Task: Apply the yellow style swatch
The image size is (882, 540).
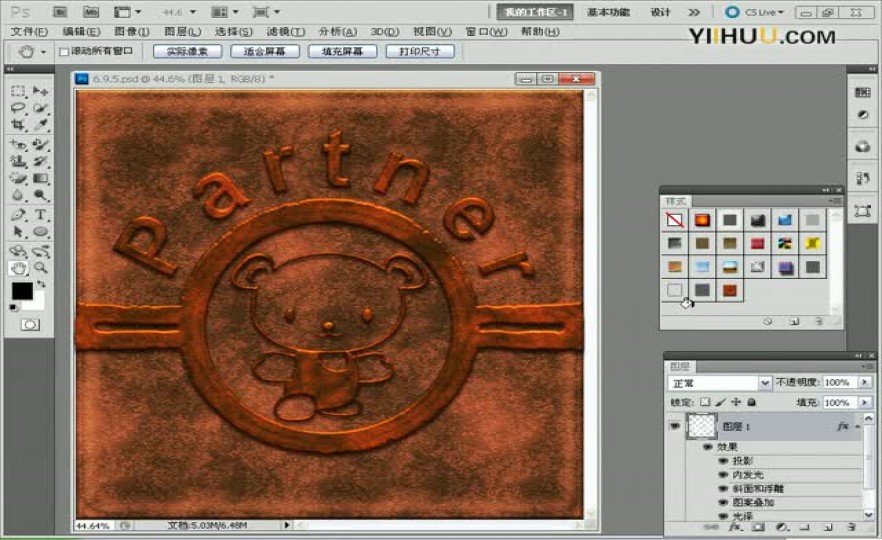Action: tap(812, 243)
